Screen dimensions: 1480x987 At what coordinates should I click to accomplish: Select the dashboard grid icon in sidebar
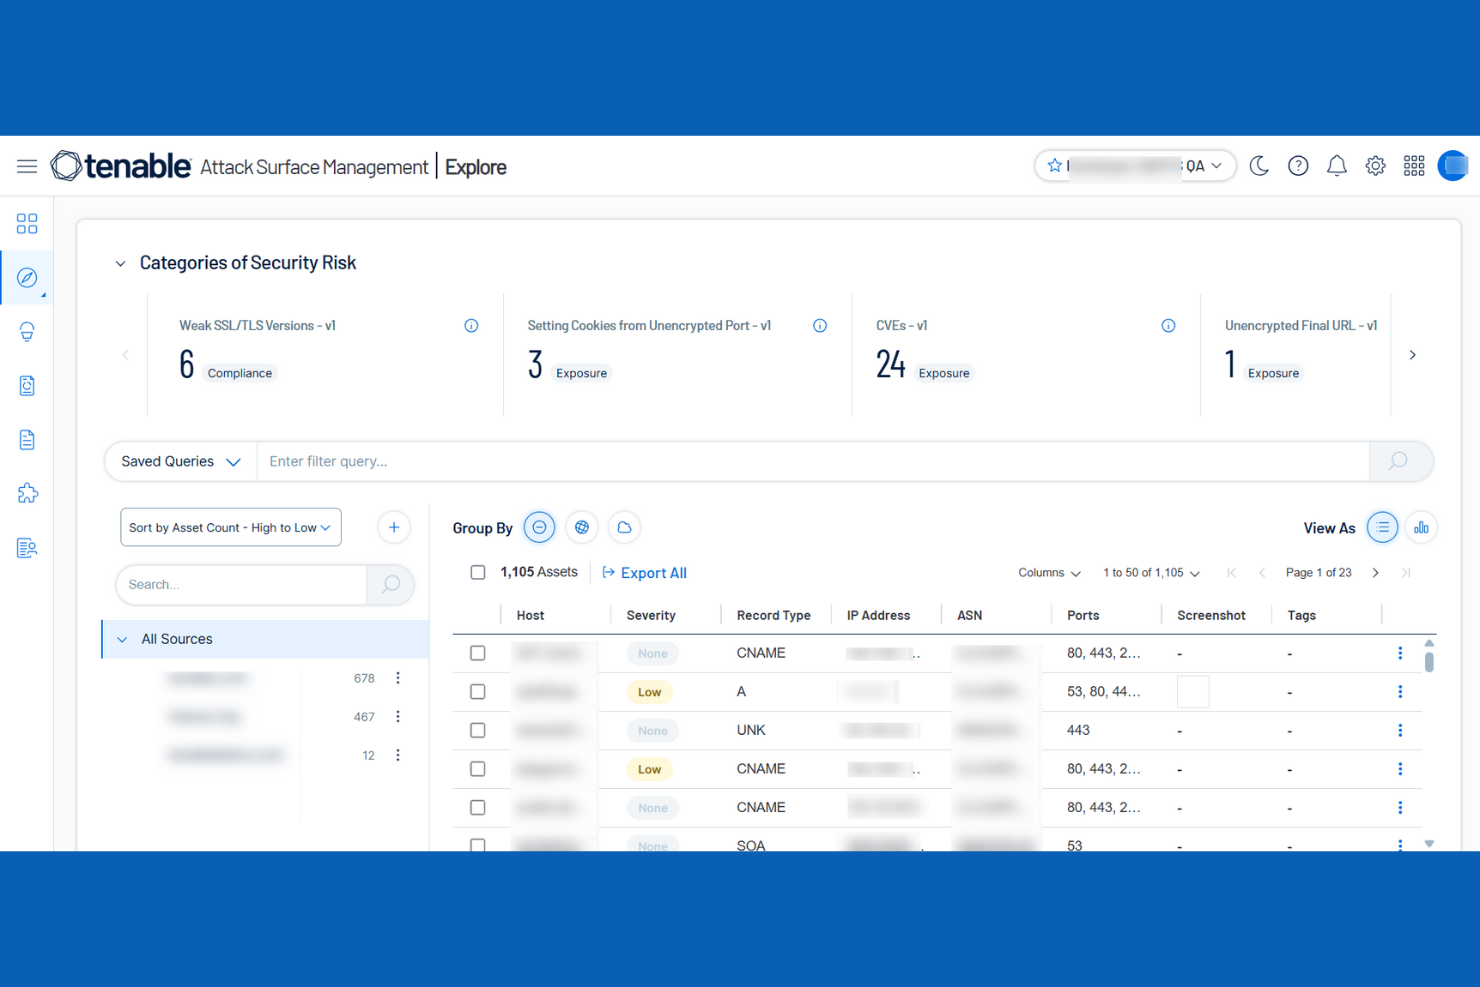point(27,223)
